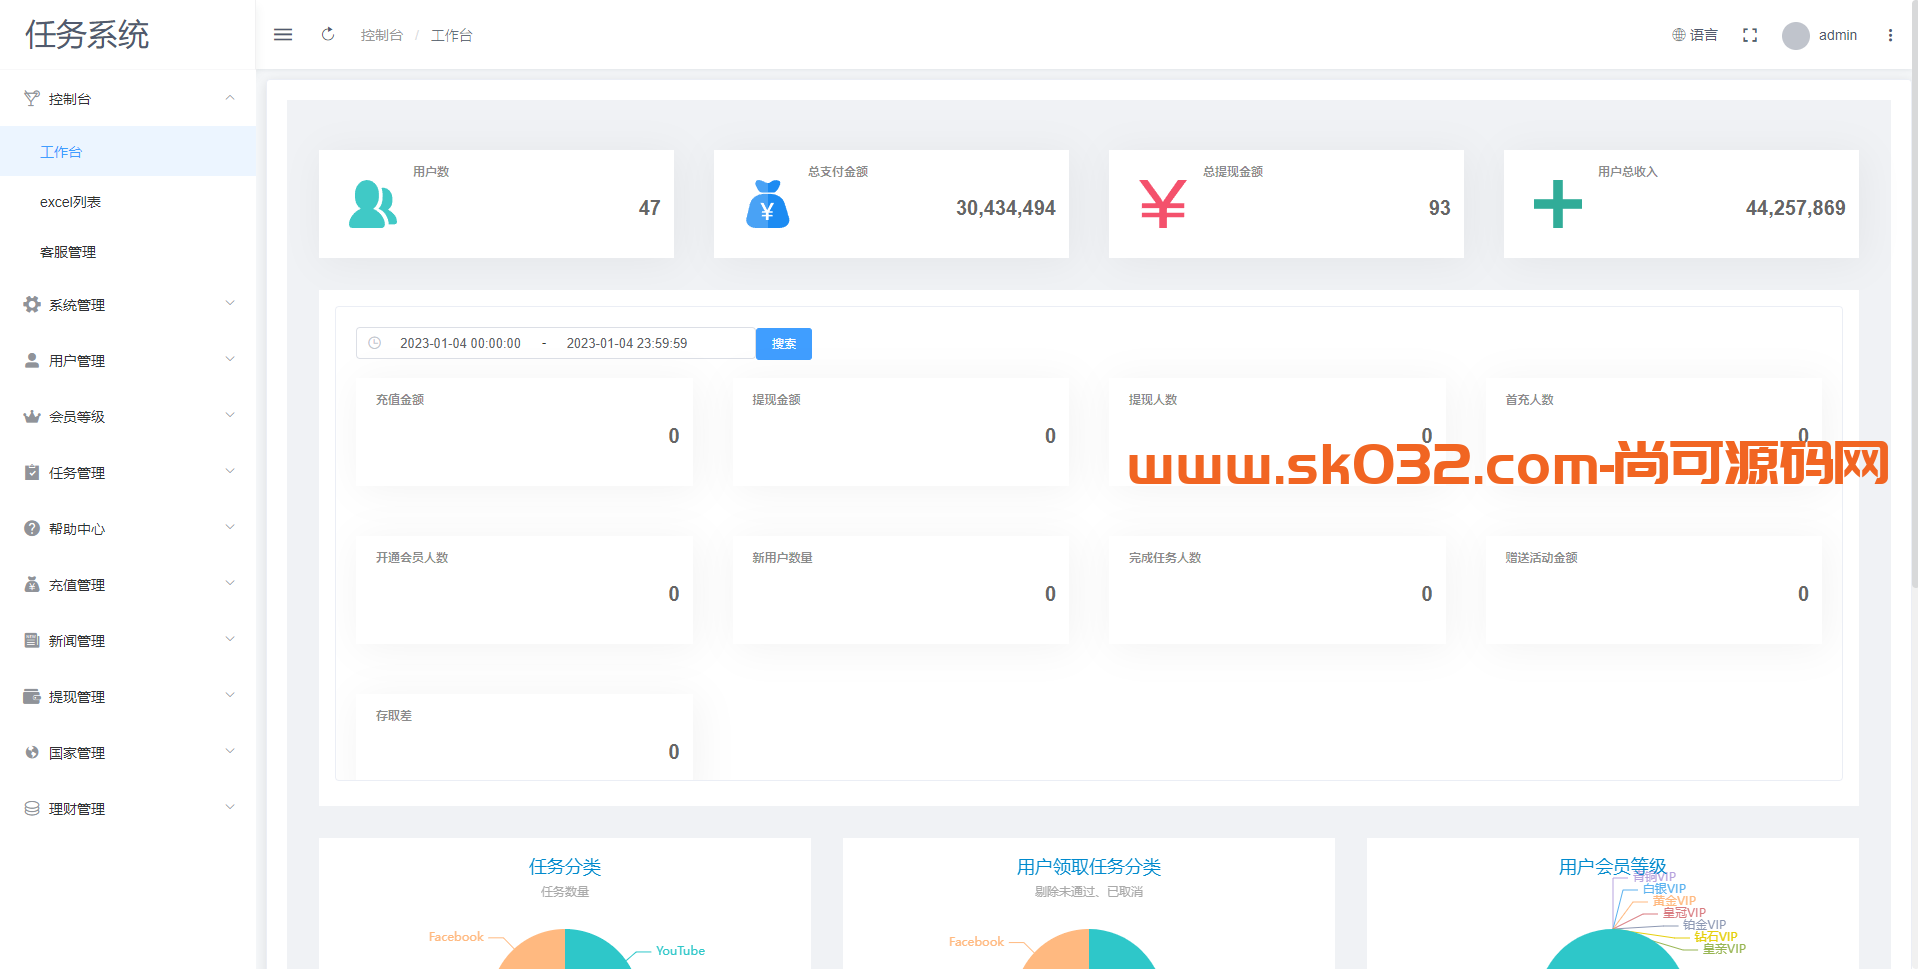Click the 系统管理 gear icon
1918x969 pixels.
(x=32, y=304)
